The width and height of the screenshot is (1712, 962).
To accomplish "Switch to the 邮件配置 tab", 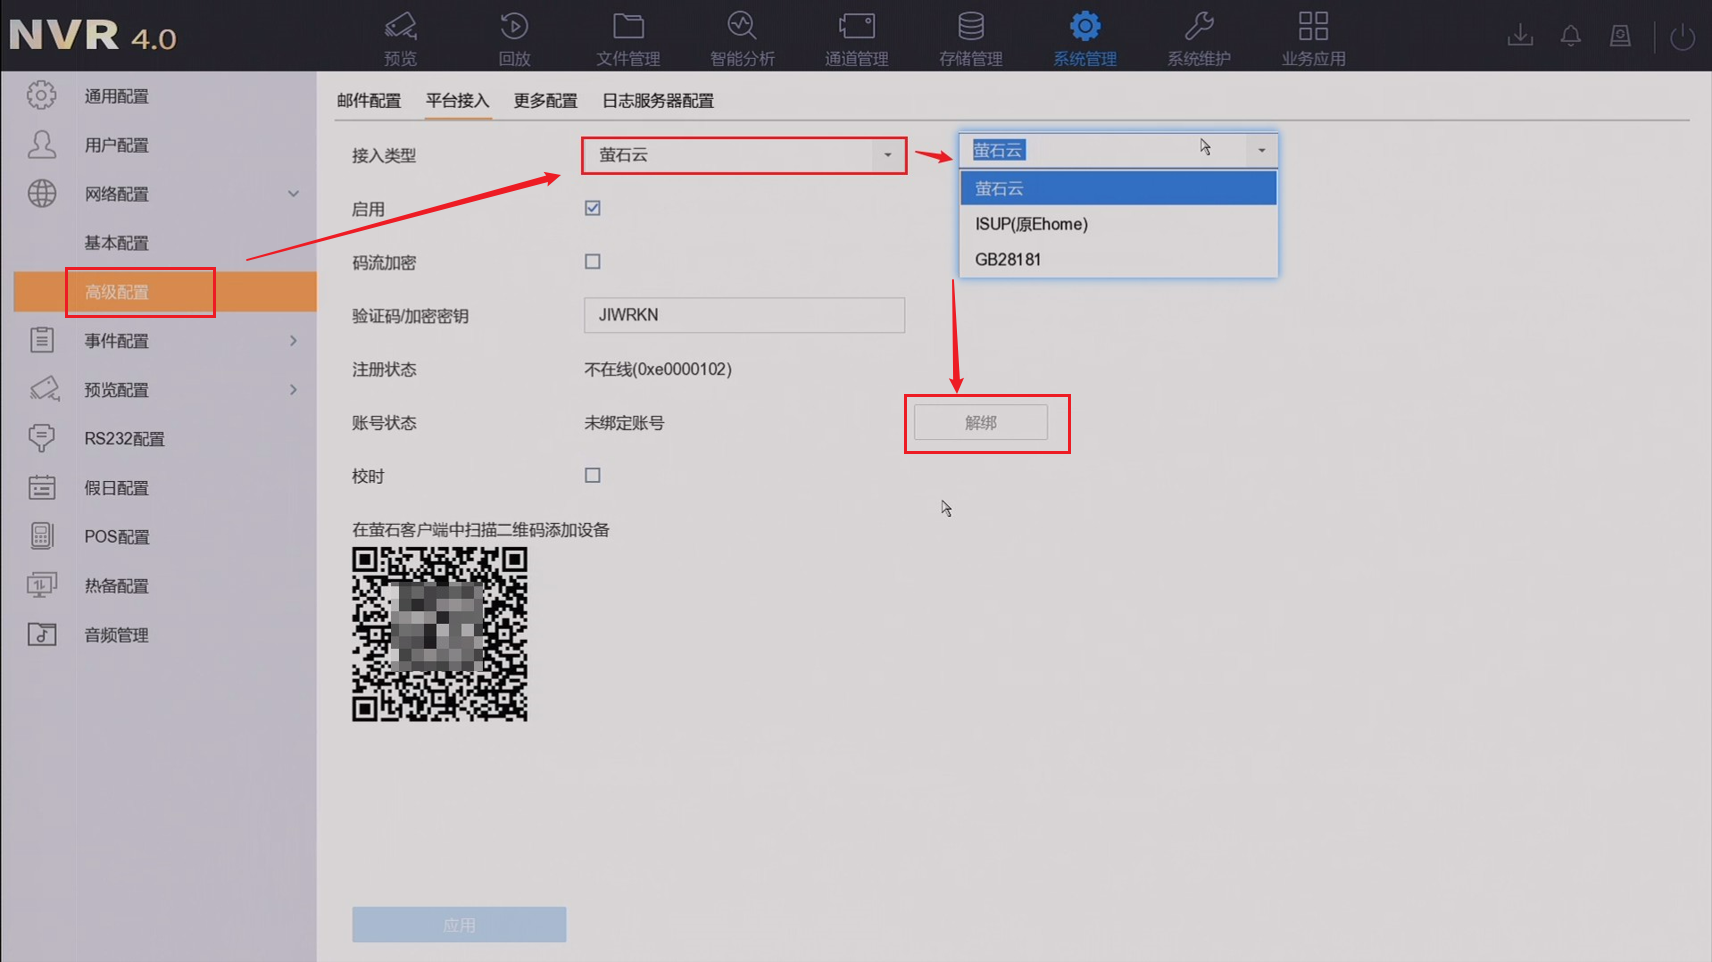I will pos(368,101).
